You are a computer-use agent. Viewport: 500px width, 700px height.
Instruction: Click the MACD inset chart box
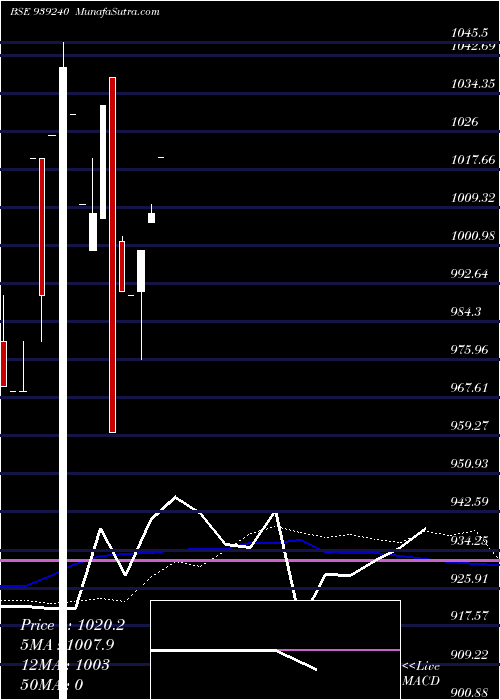[275, 650]
